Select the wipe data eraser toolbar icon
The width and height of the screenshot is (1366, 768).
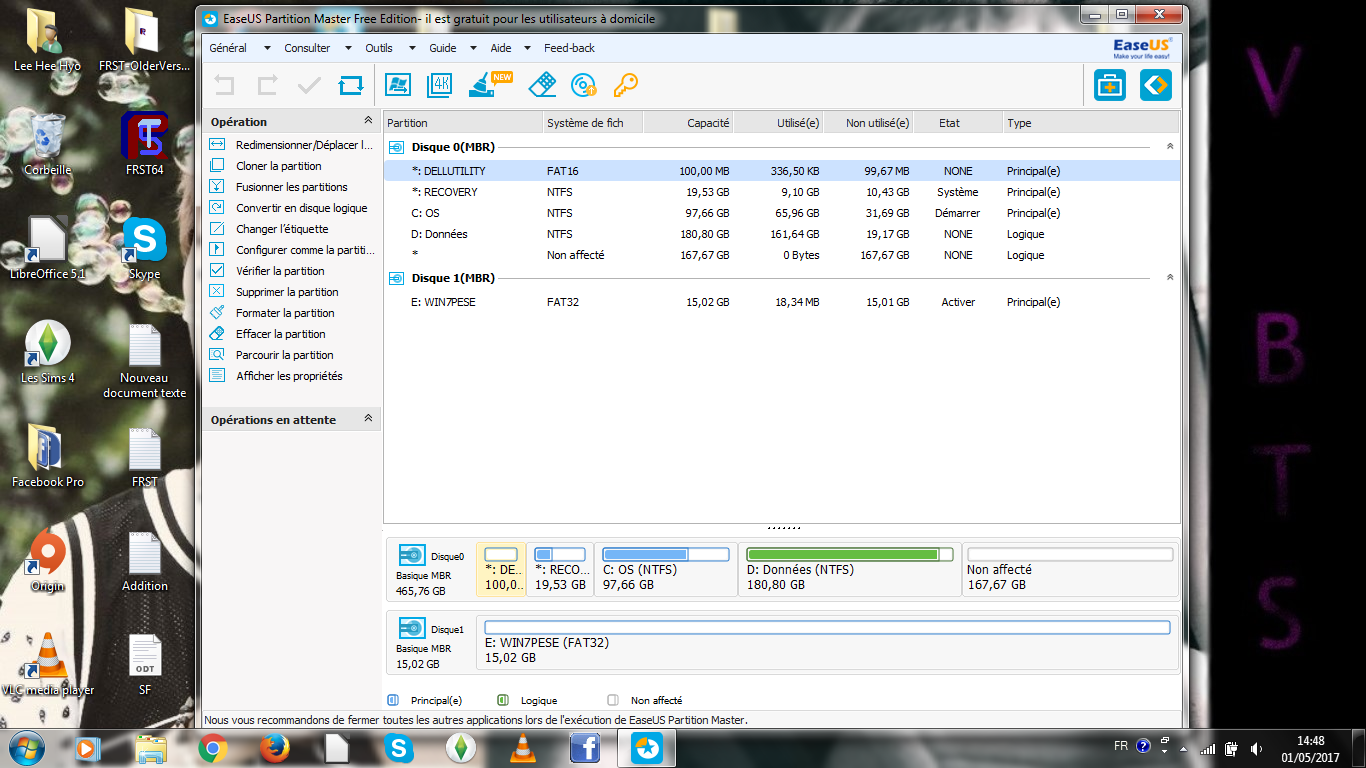click(x=541, y=85)
